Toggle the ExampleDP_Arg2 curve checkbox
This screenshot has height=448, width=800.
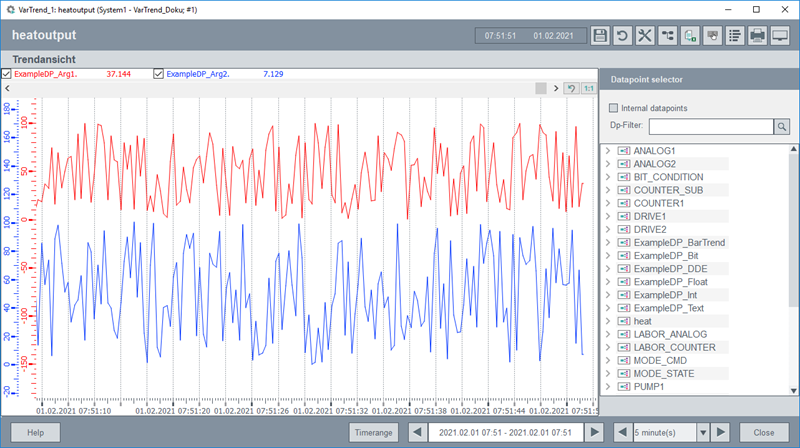point(158,74)
